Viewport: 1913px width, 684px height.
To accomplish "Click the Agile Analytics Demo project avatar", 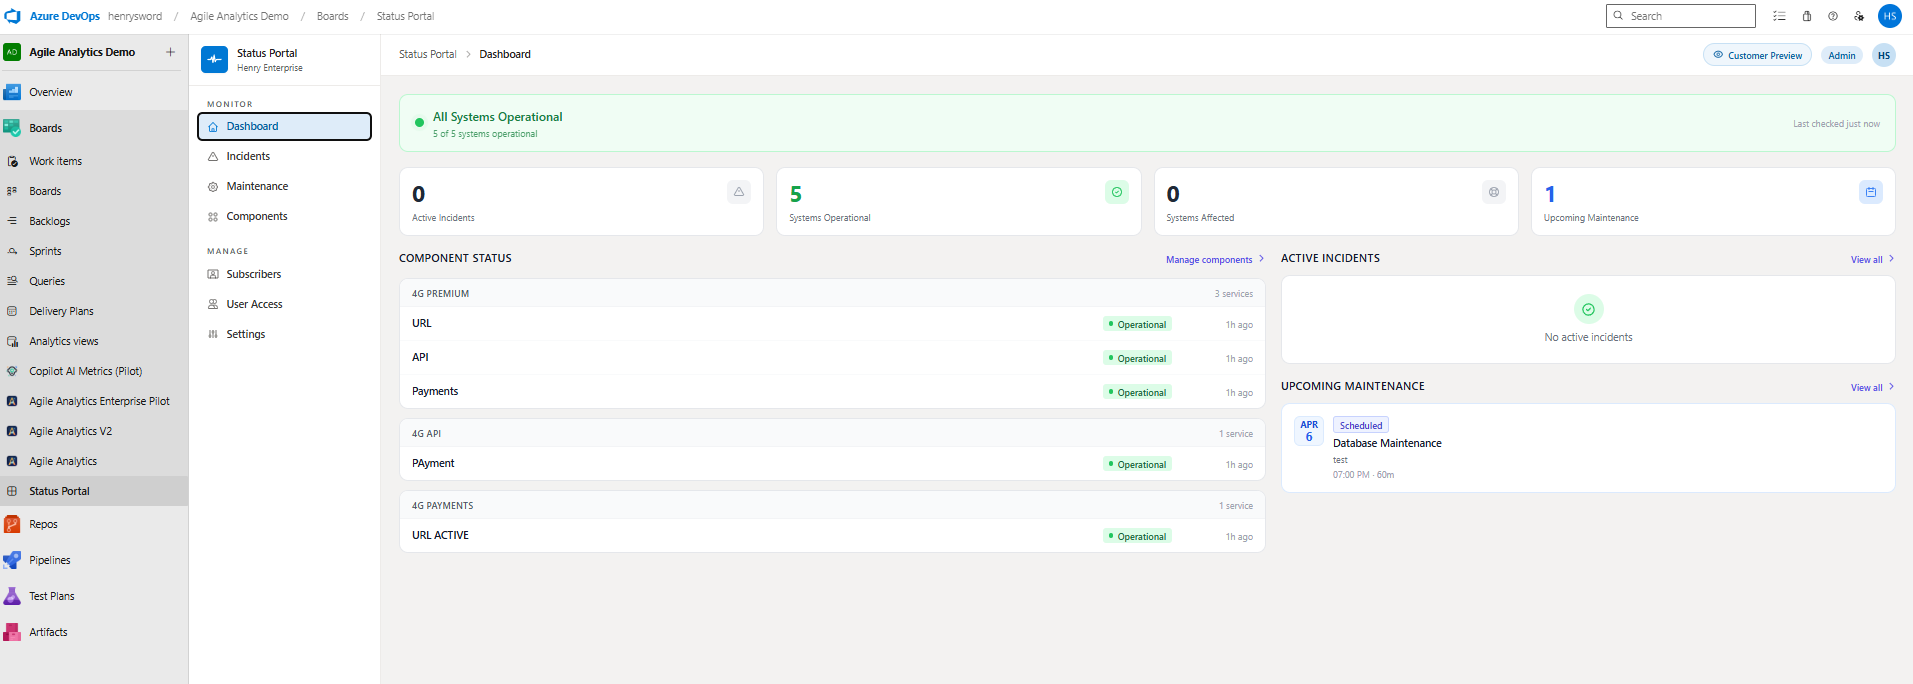I will point(12,52).
